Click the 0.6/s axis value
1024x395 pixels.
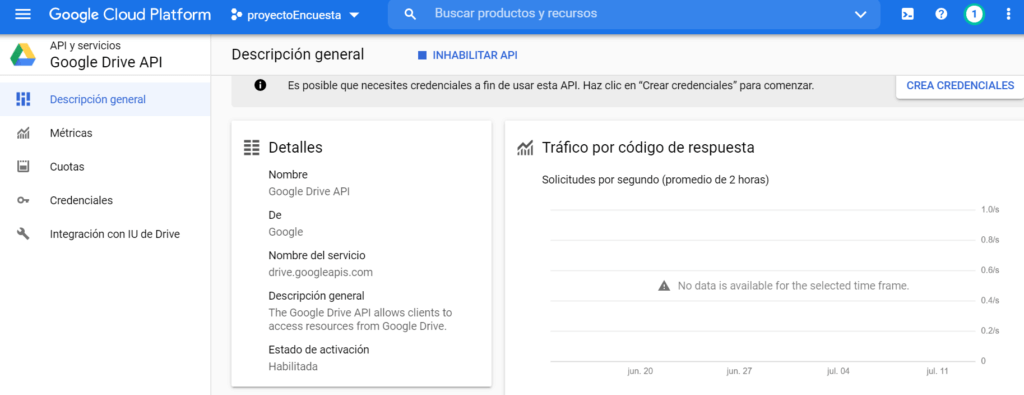click(990, 270)
